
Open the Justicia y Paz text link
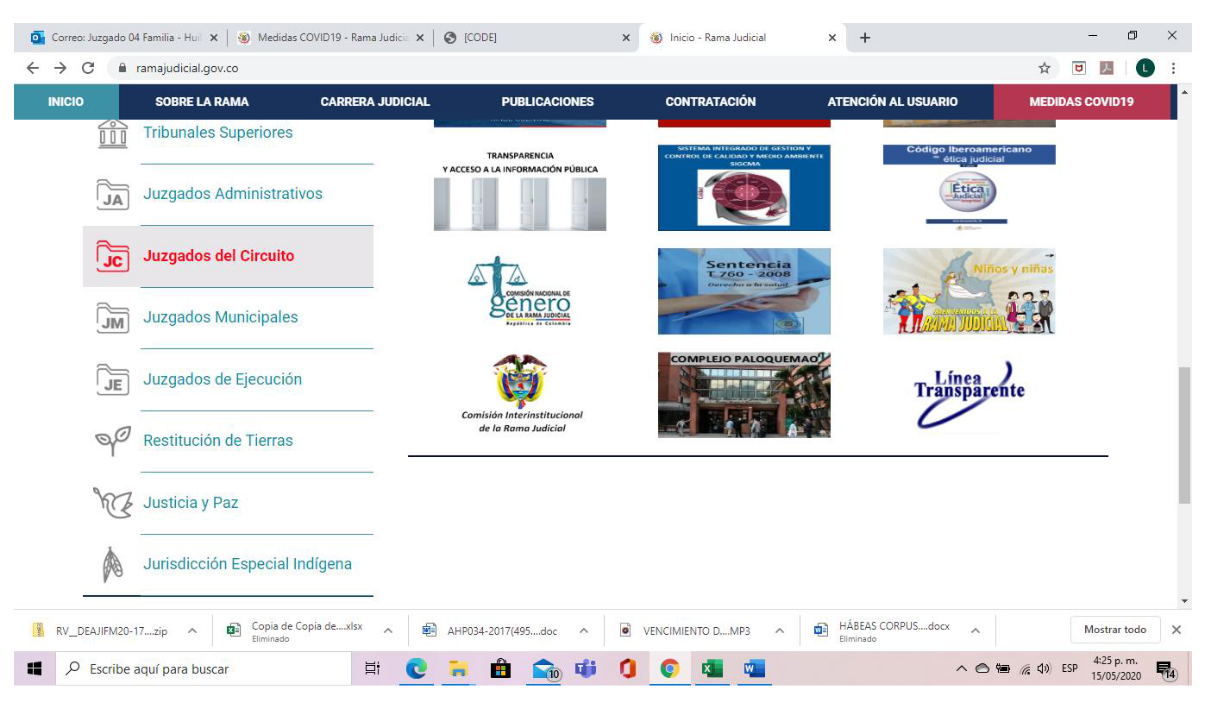(x=191, y=503)
